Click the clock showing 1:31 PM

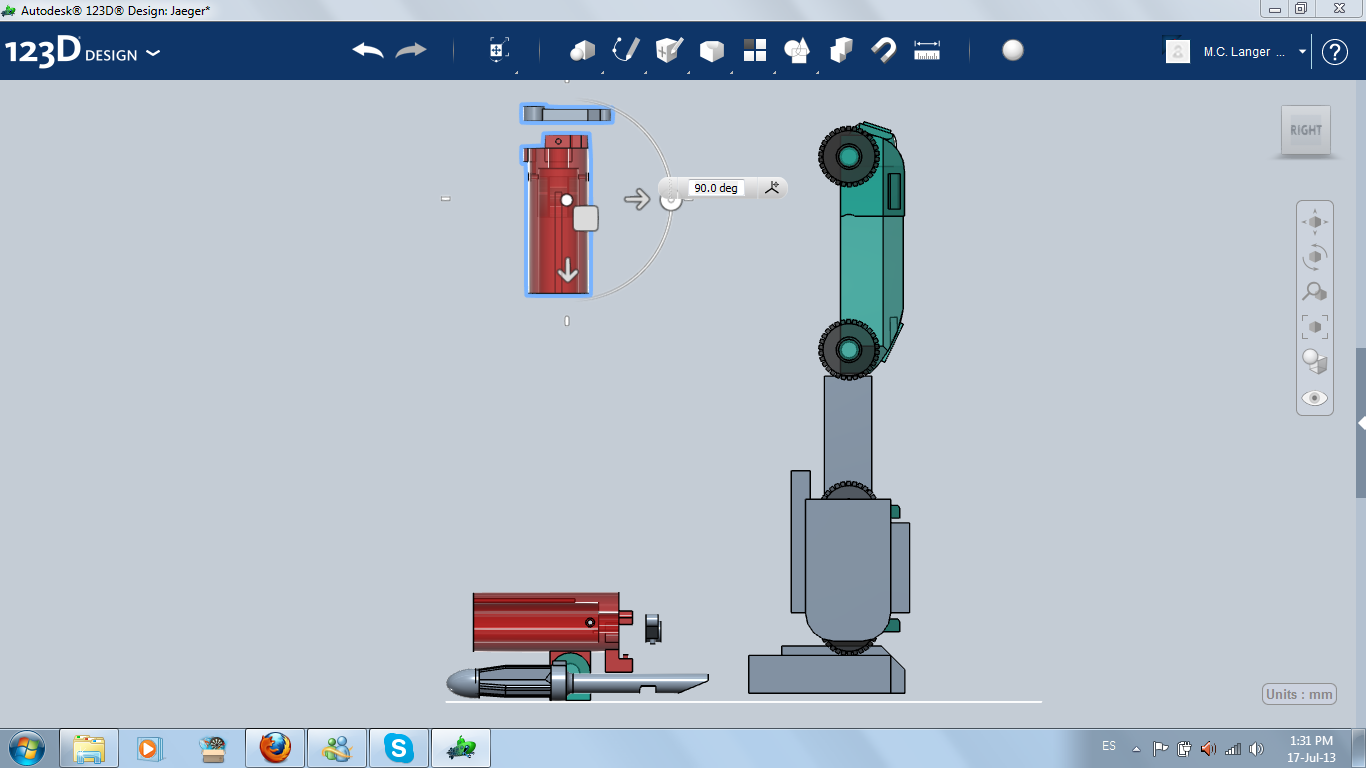(1311, 748)
